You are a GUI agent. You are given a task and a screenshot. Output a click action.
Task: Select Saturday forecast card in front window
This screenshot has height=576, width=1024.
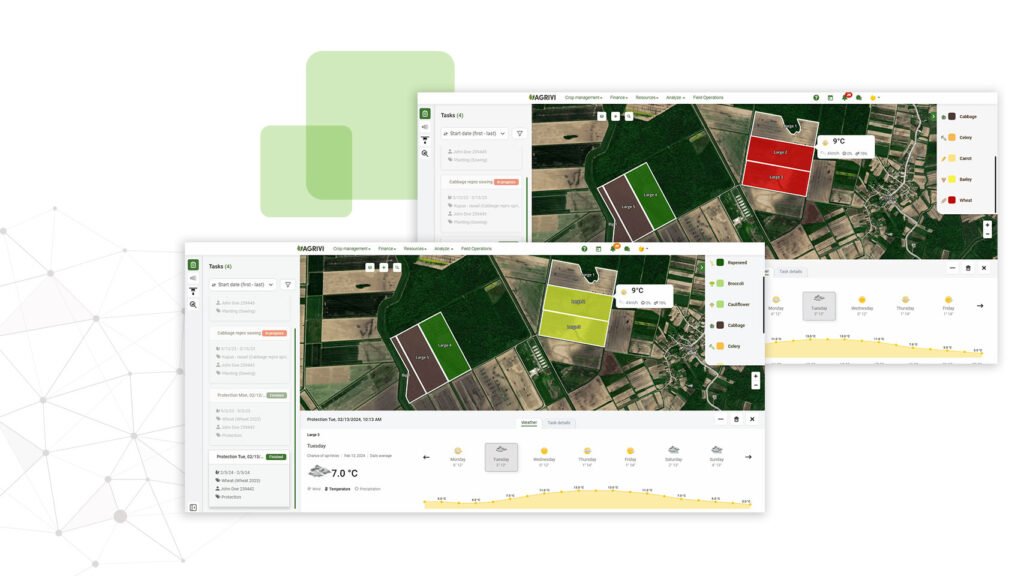coord(673,456)
